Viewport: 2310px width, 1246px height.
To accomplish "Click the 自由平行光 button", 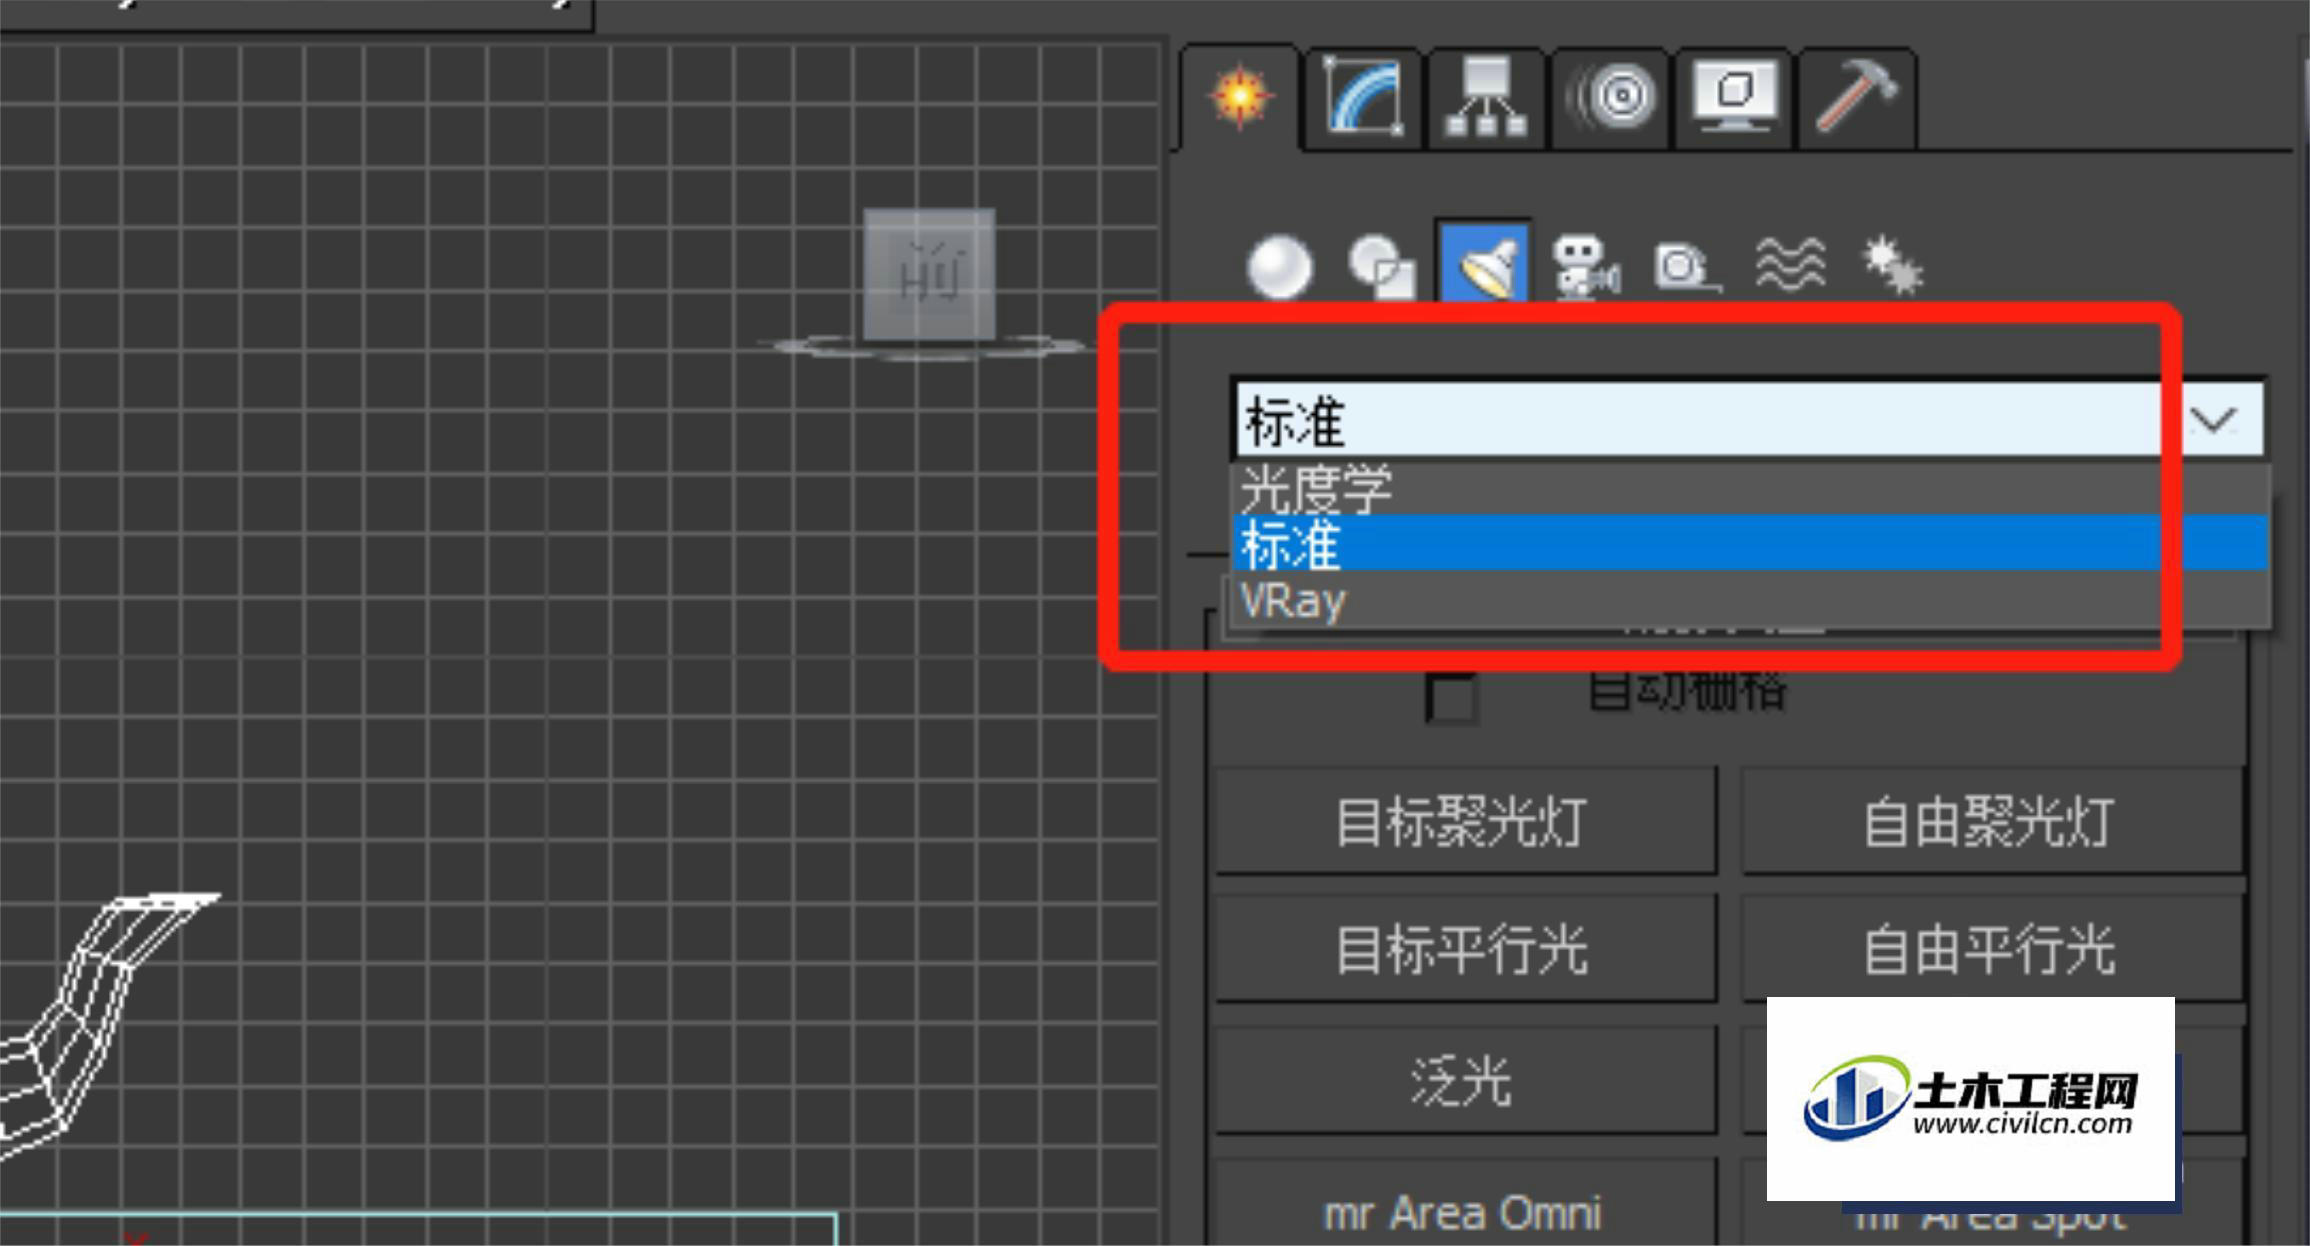I will click(x=1991, y=949).
